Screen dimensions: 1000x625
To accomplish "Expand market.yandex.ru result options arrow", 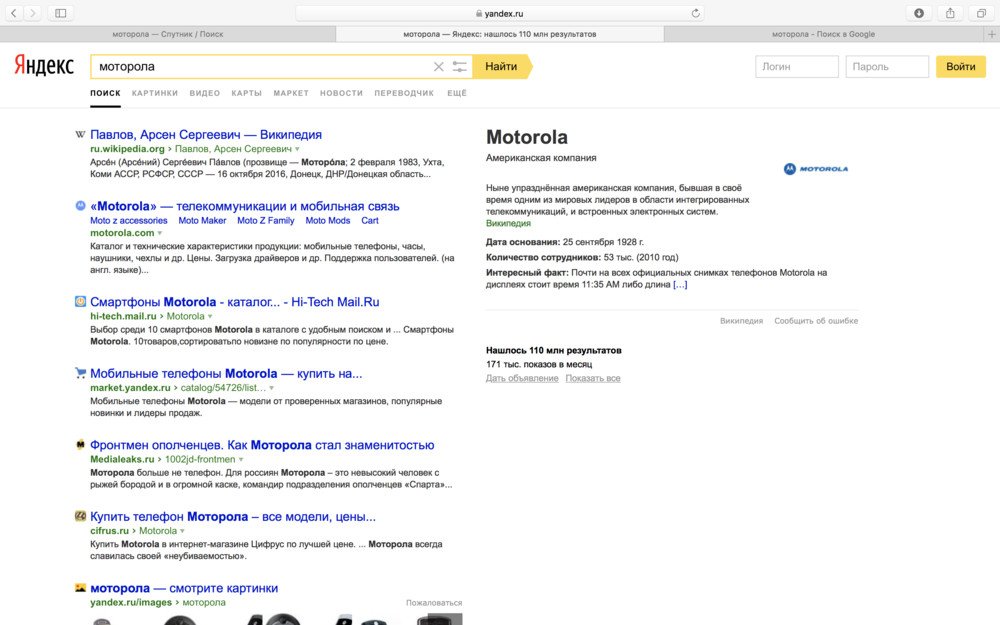I will pyautogui.click(x=271, y=388).
